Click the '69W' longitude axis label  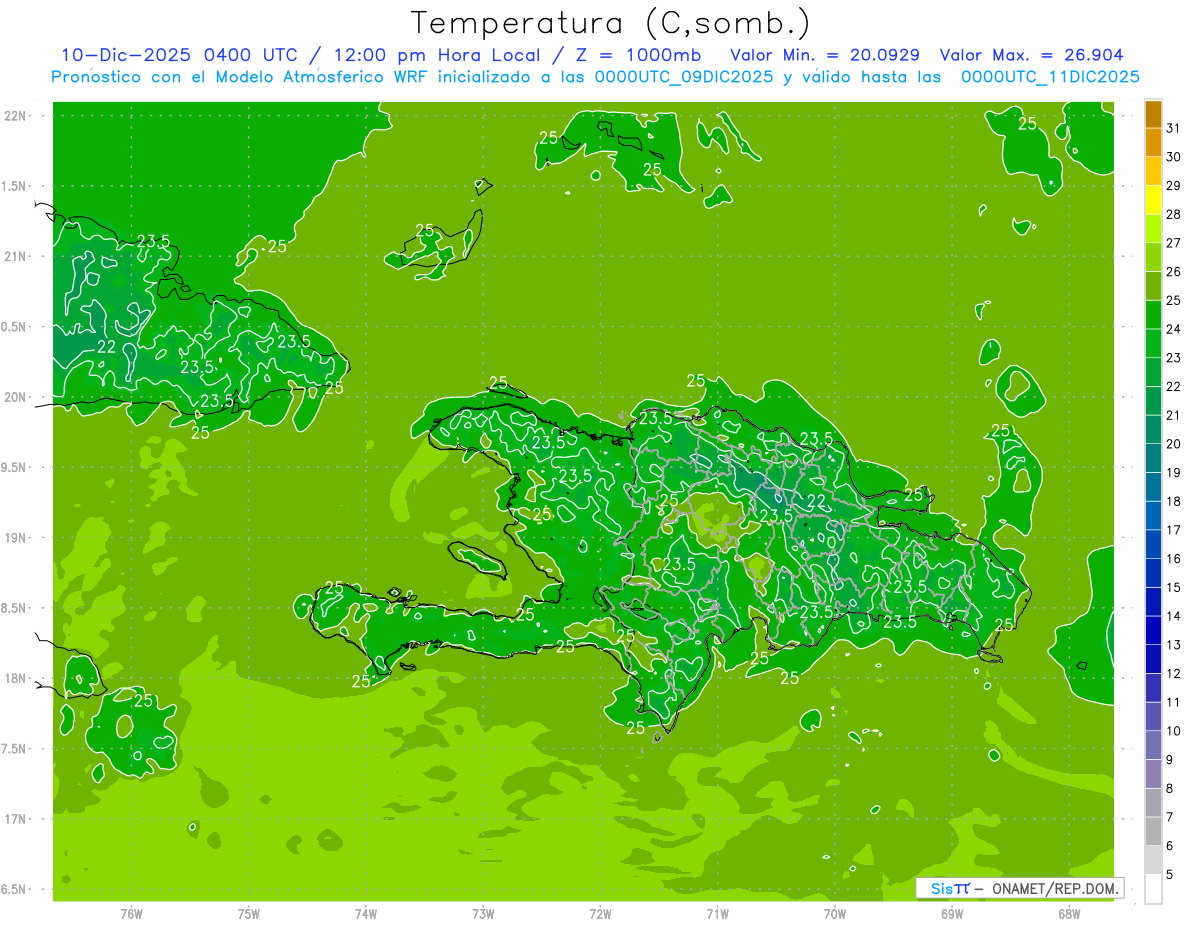952,914
